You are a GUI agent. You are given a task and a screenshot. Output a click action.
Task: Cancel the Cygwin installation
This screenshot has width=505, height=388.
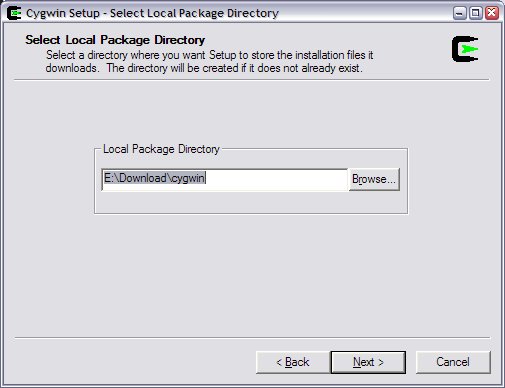pyautogui.click(x=453, y=362)
